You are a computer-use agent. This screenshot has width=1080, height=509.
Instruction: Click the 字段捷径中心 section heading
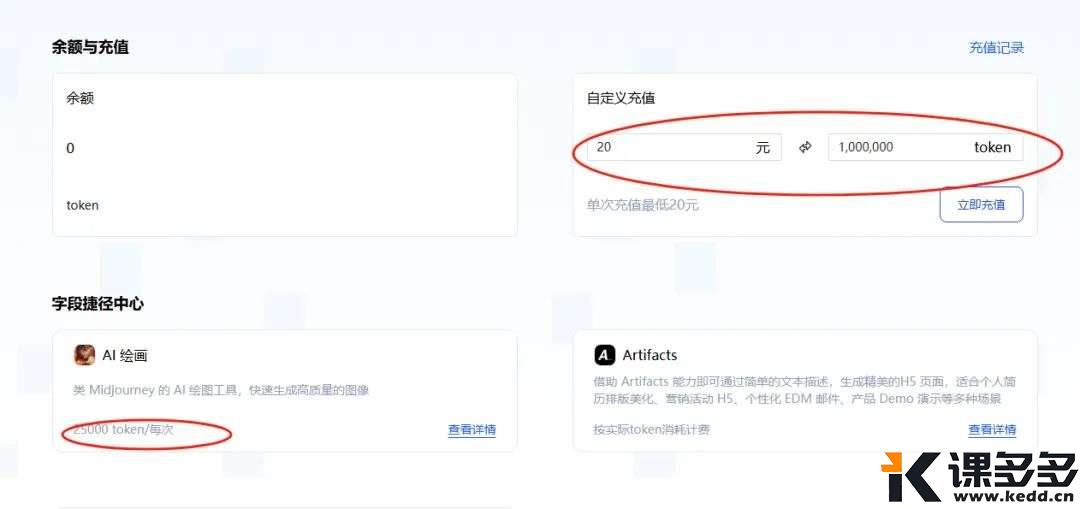tap(98, 304)
